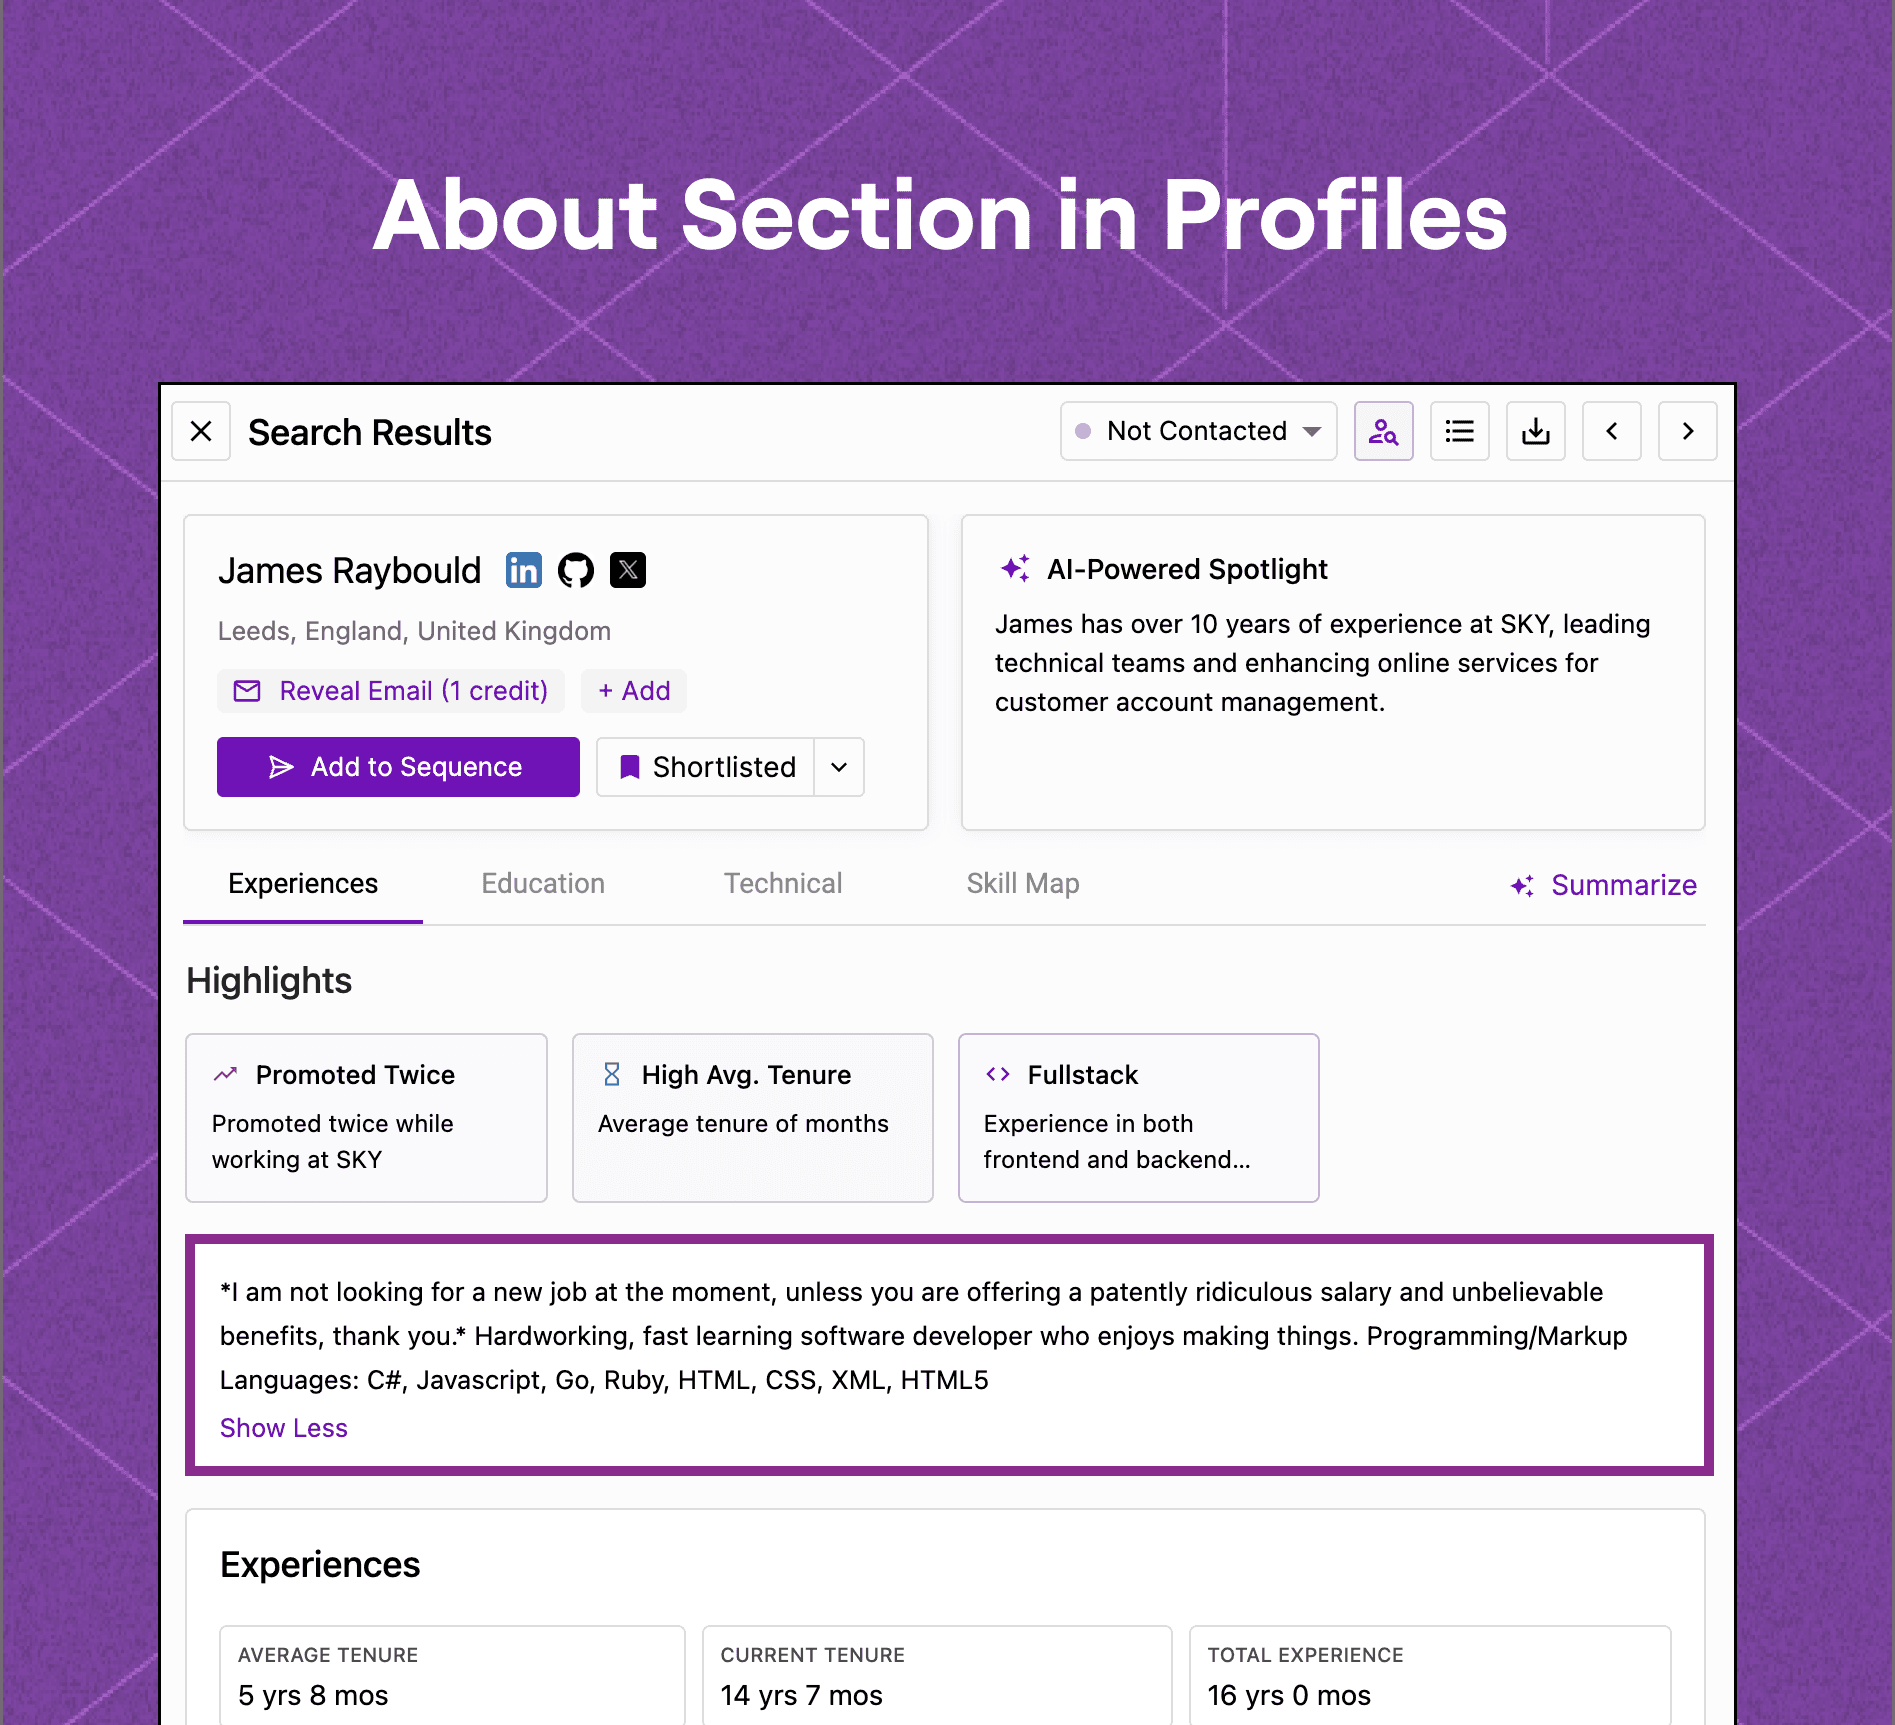
Task: Close the Search Results panel
Action: [x=201, y=431]
